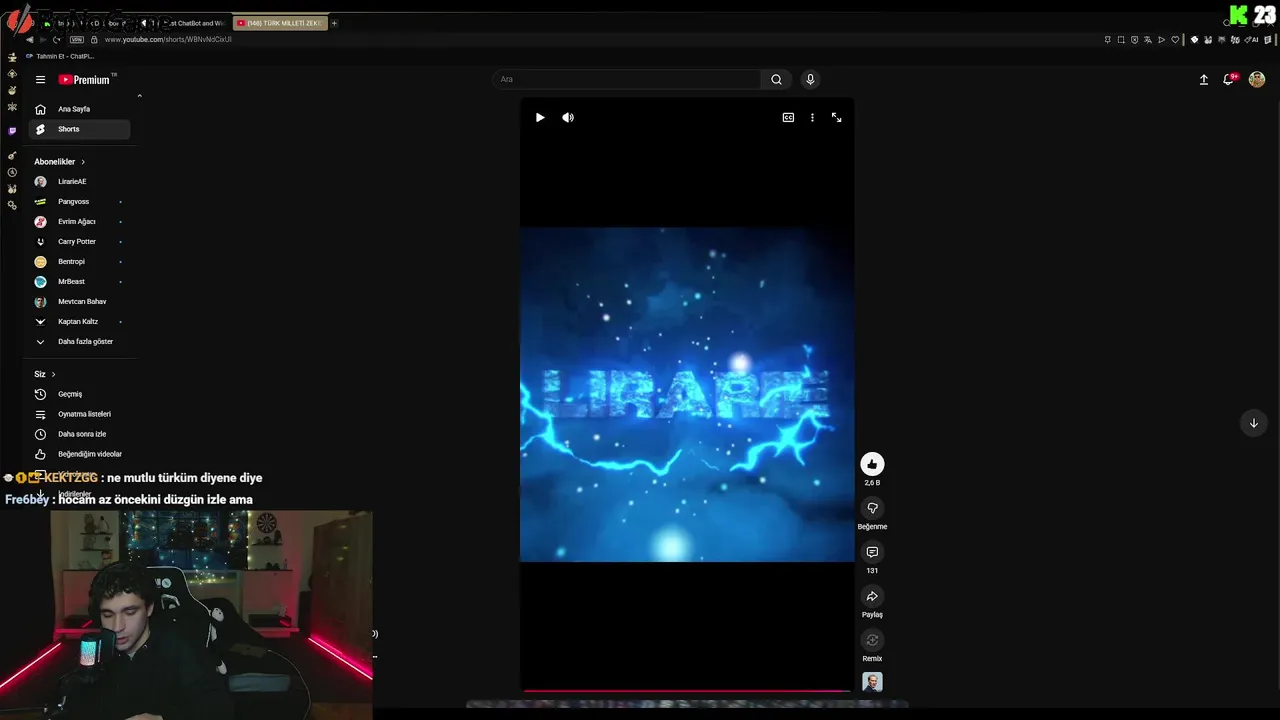This screenshot has height=720, width=1280.
Task: Like the Short with 2,6 B likes
Action: (x=872, y=464)
